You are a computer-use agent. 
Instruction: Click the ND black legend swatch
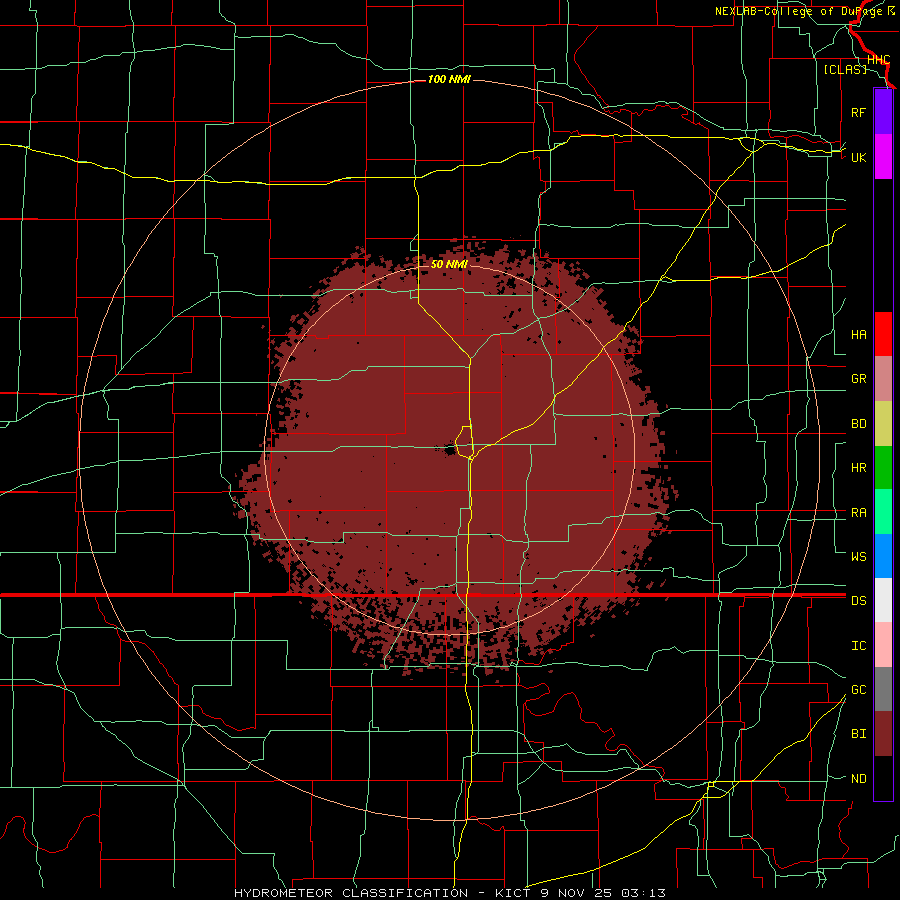point(883,778)
